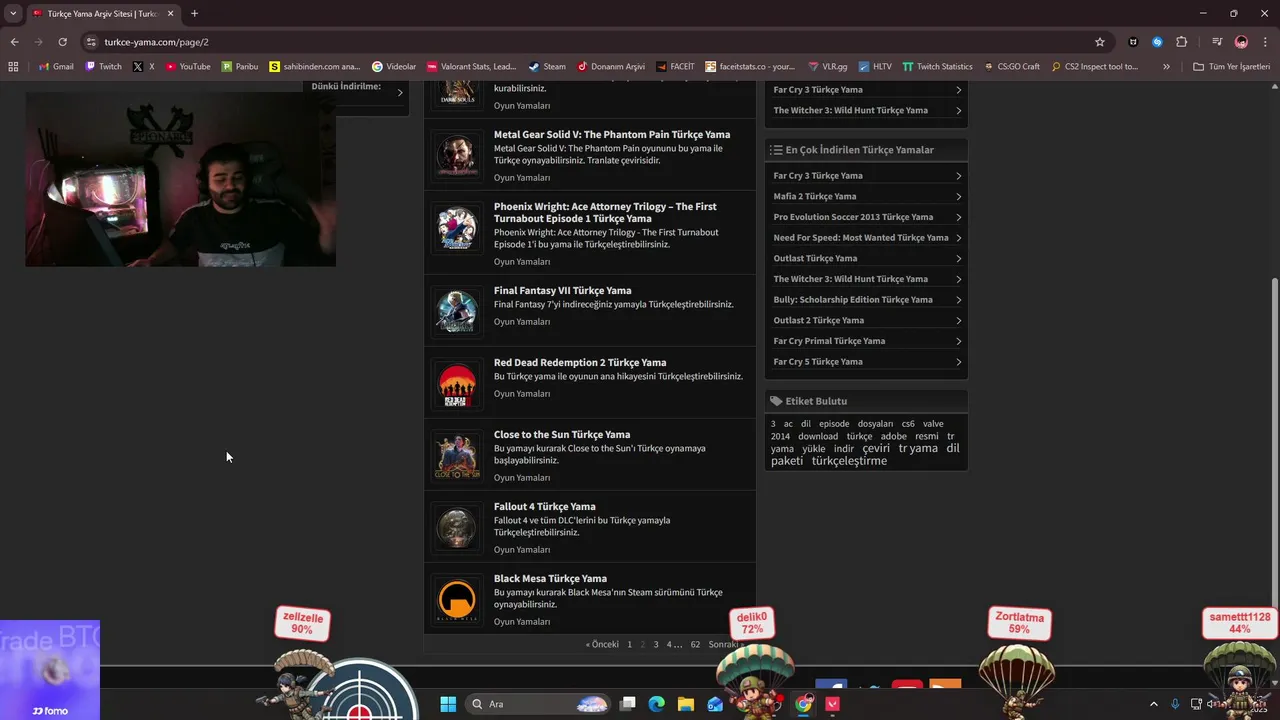Open Fallout 4 Türkçe Yama title

coord(544,506)
